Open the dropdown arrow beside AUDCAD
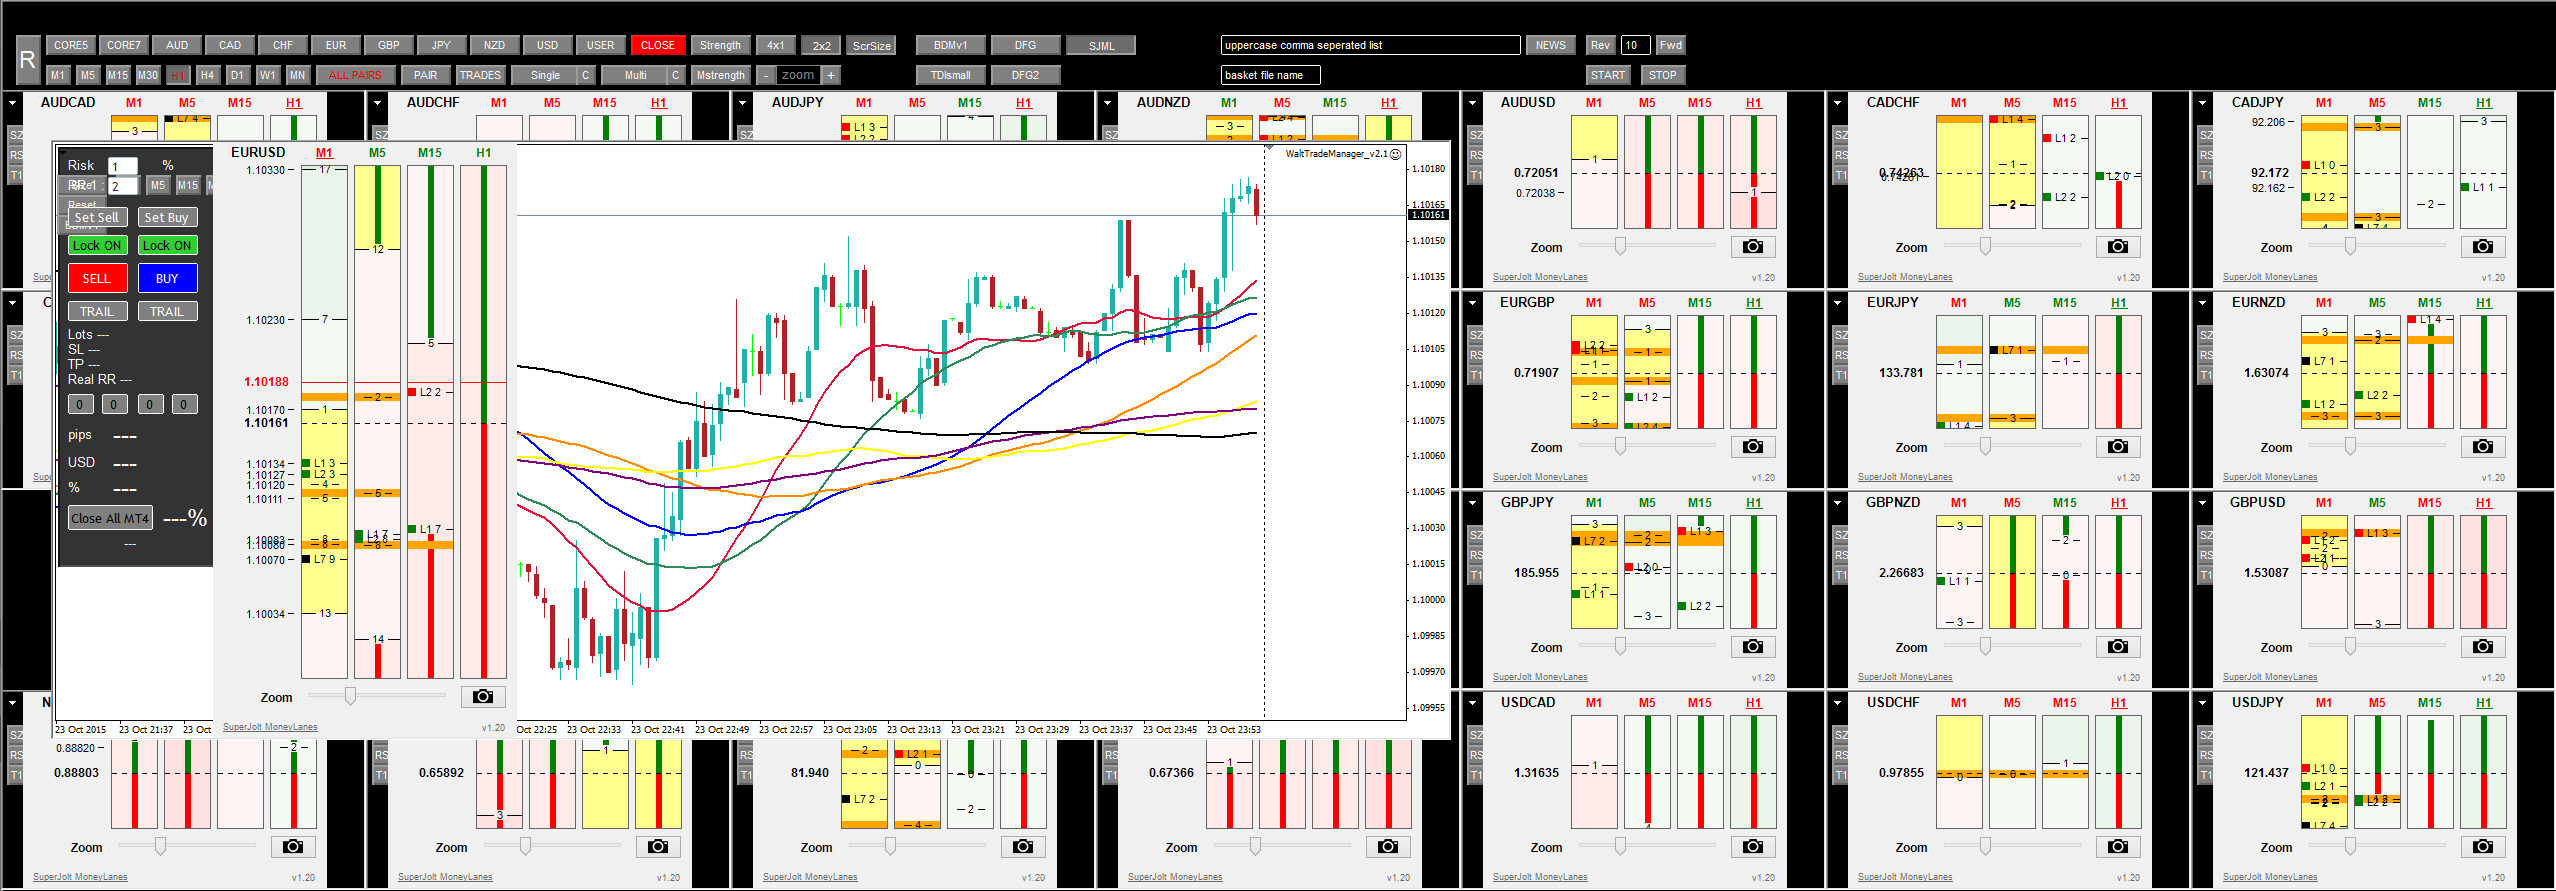Image resolution: width=2556 pixels, height=891 pixels. click(x=13, y=102)
